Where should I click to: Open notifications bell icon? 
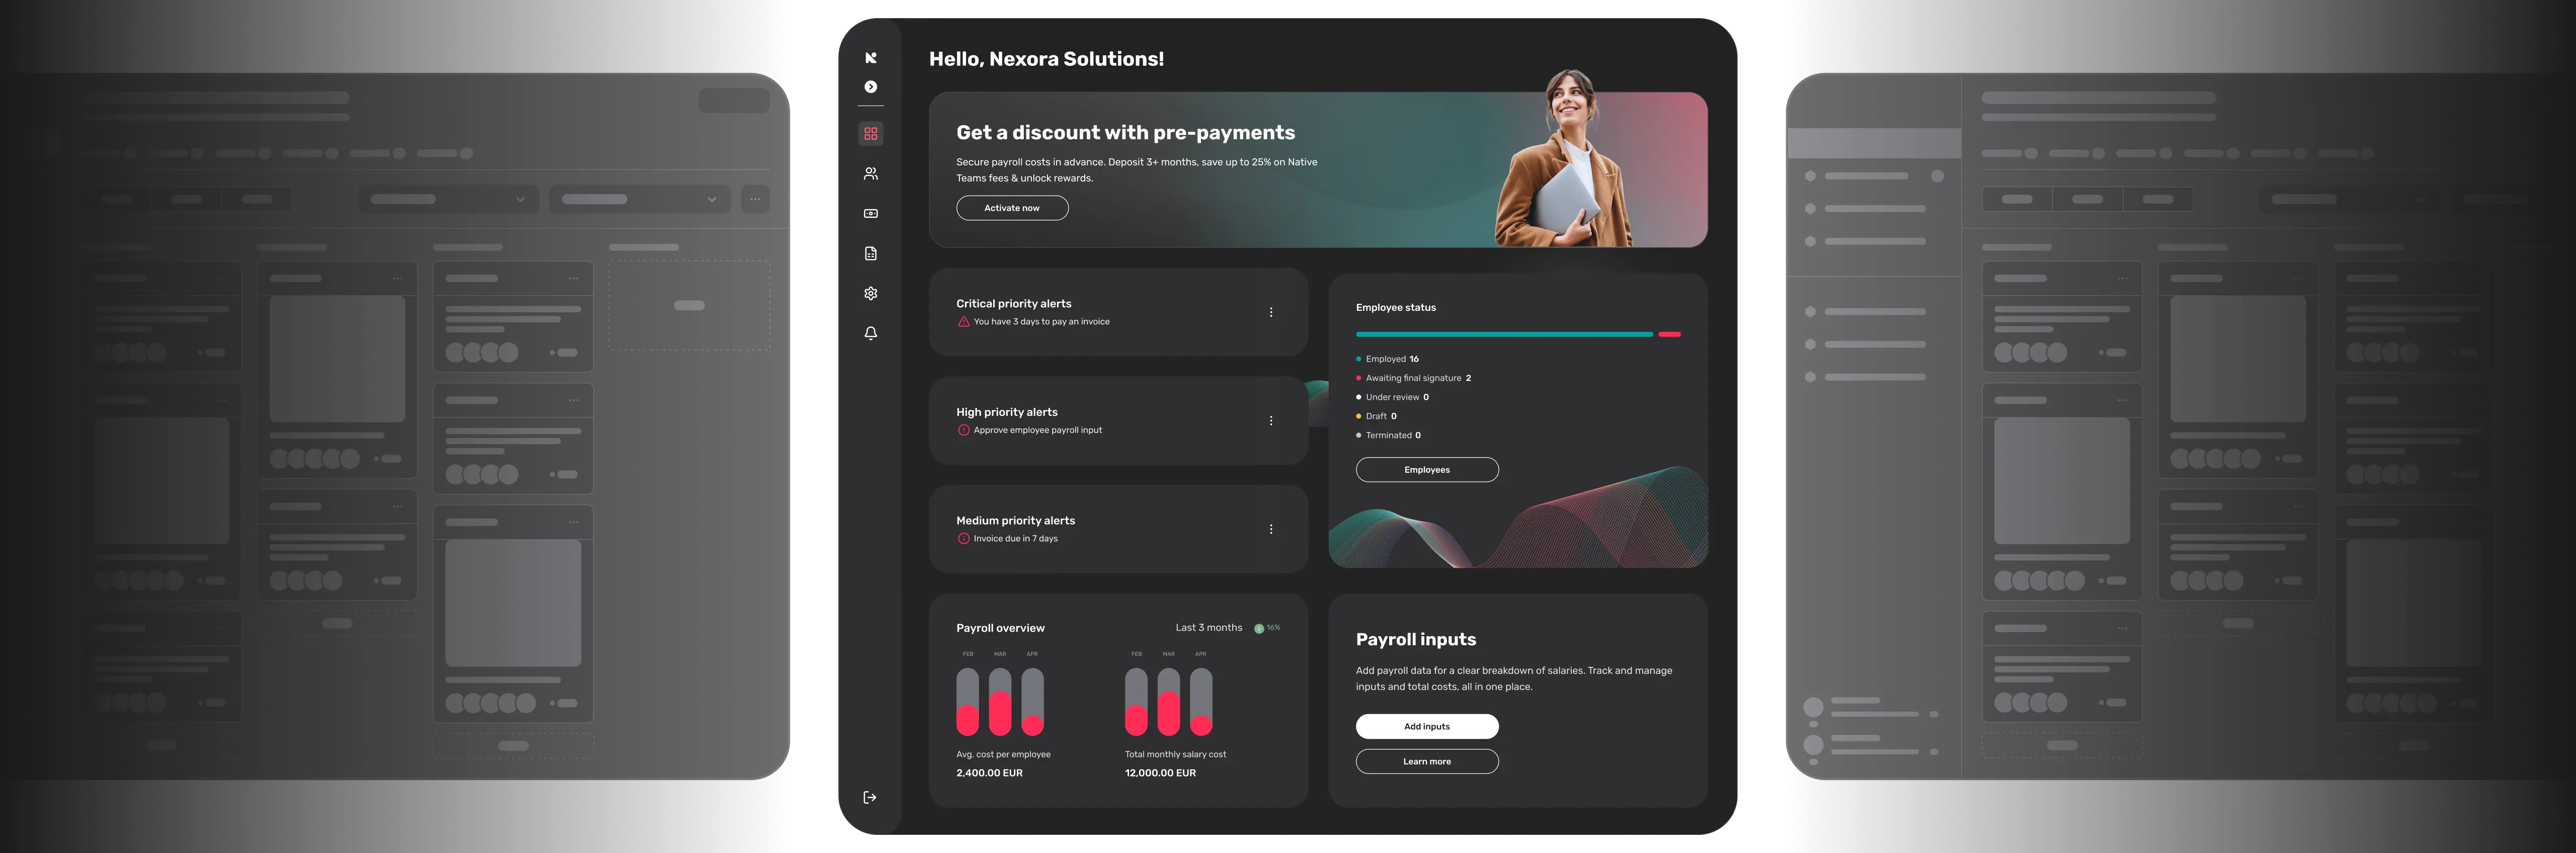pos(870,334)
